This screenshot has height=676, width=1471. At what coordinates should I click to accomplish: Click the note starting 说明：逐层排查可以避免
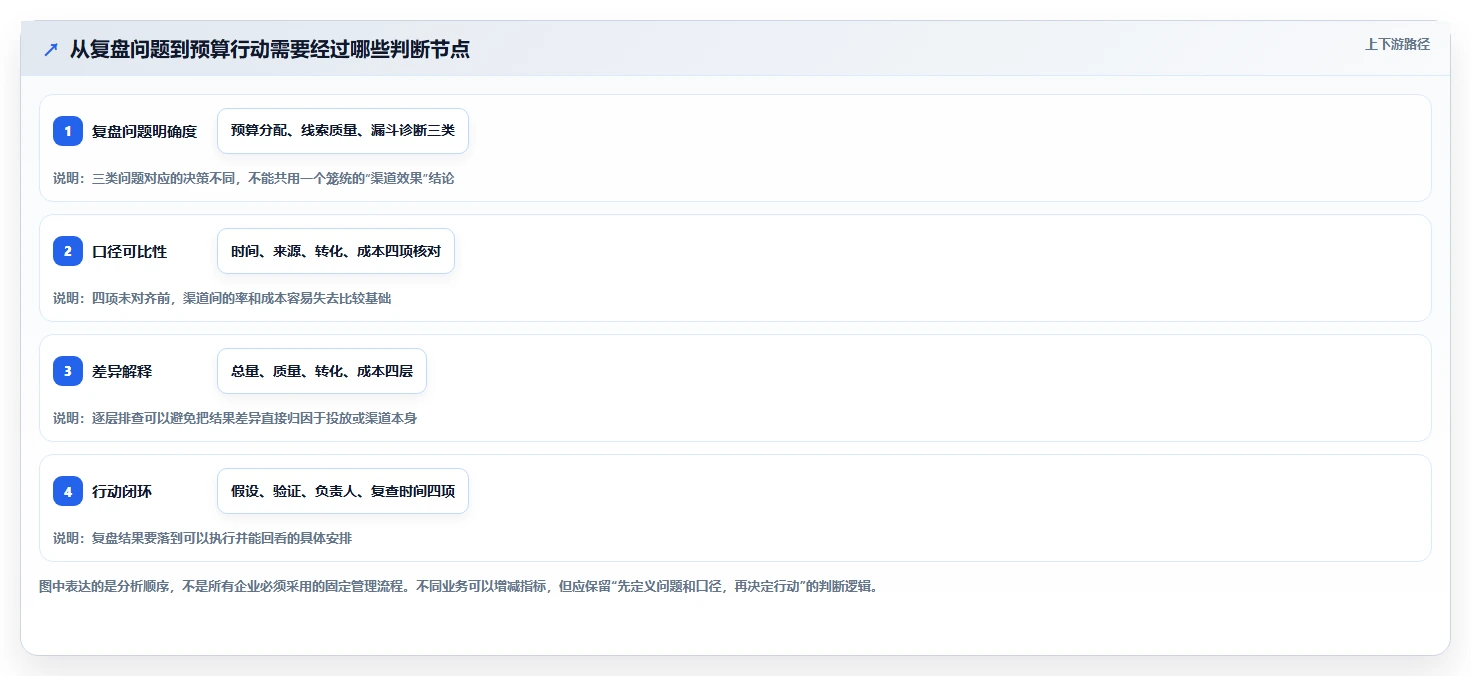(235, 418)
